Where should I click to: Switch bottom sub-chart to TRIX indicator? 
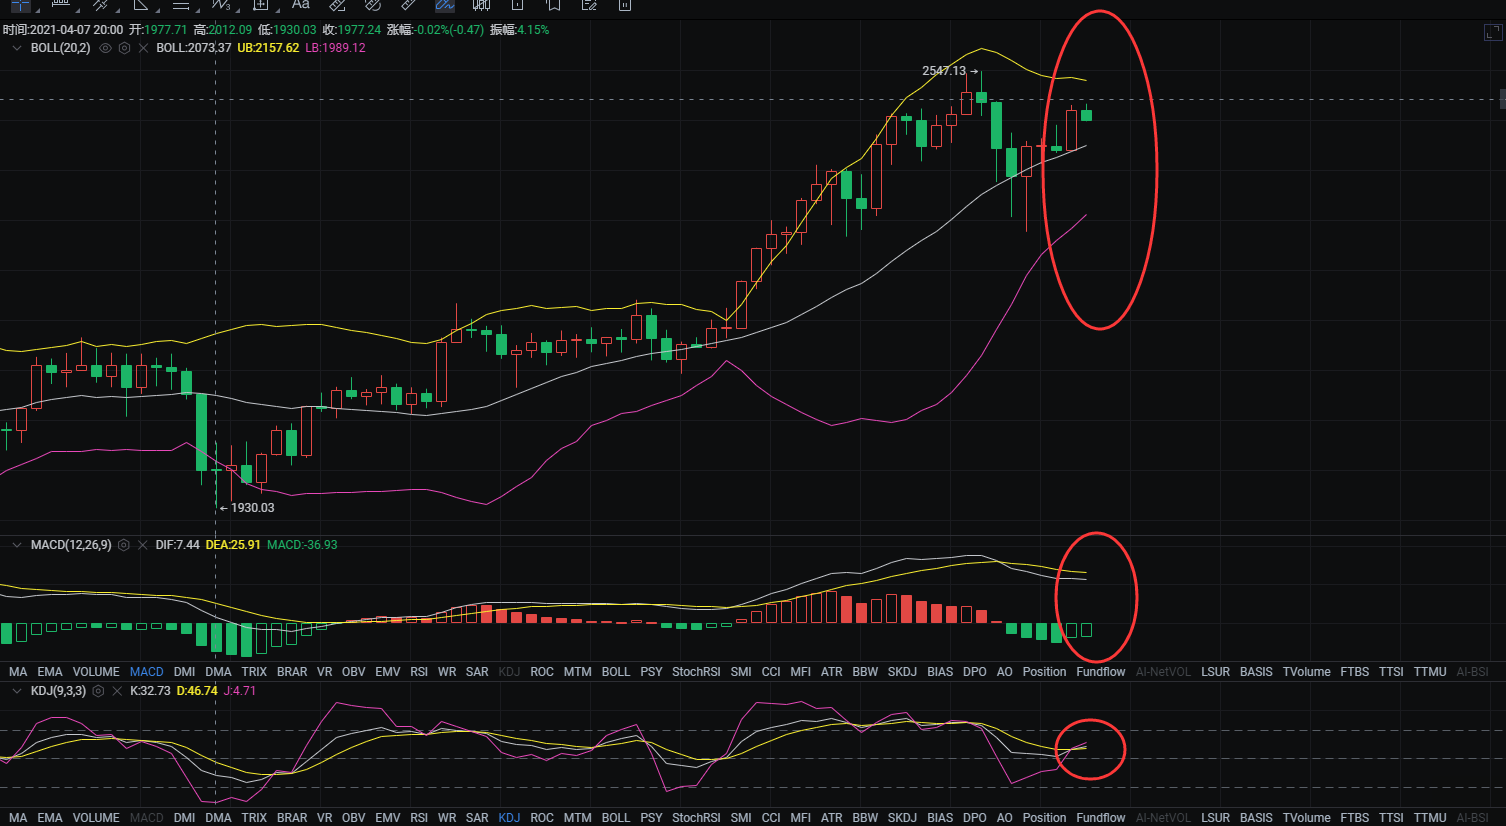254,818
